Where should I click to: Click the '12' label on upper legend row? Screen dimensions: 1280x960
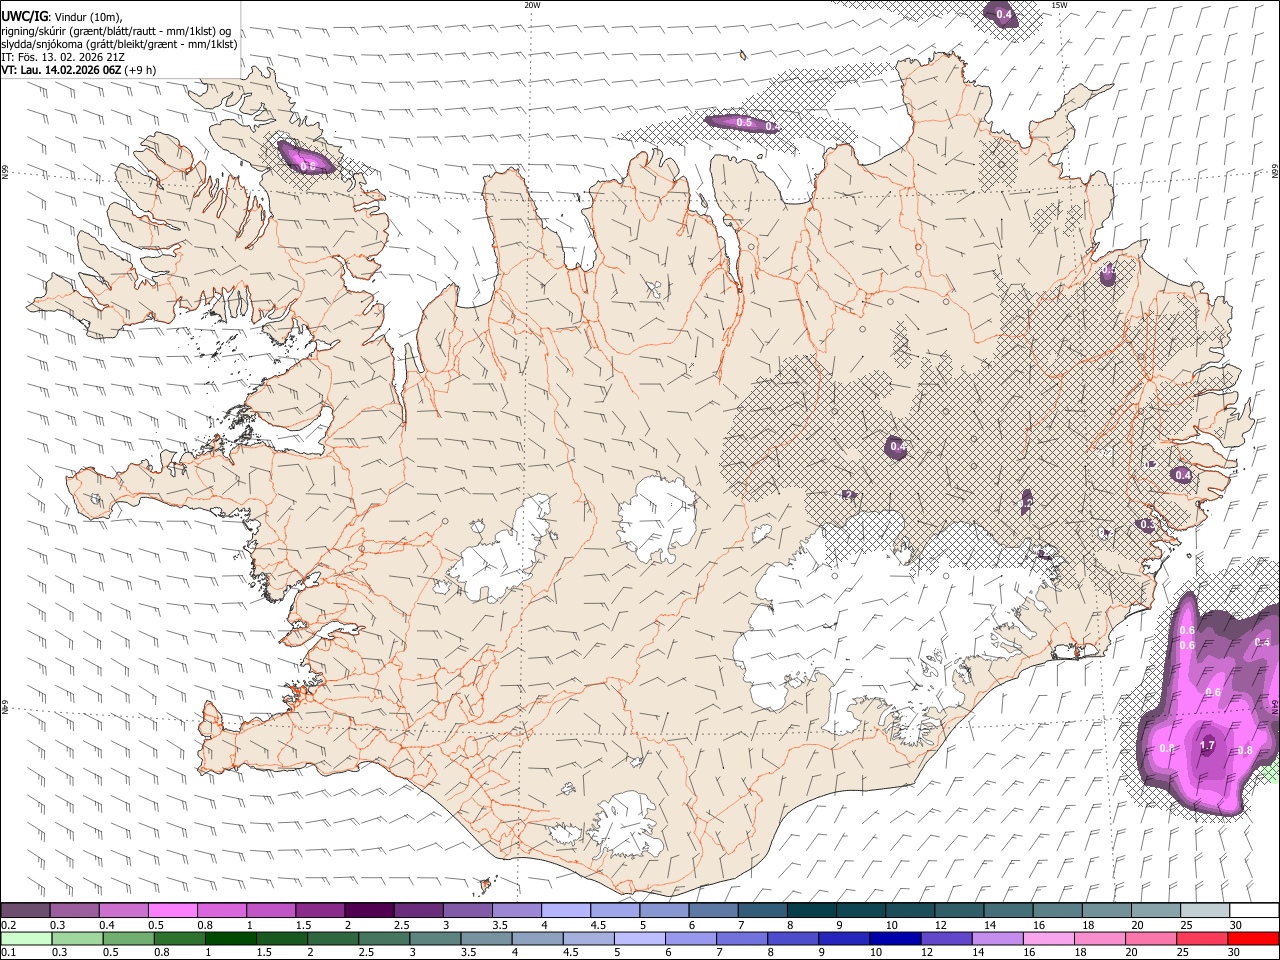pyautogui.click(x=940, y=925)
